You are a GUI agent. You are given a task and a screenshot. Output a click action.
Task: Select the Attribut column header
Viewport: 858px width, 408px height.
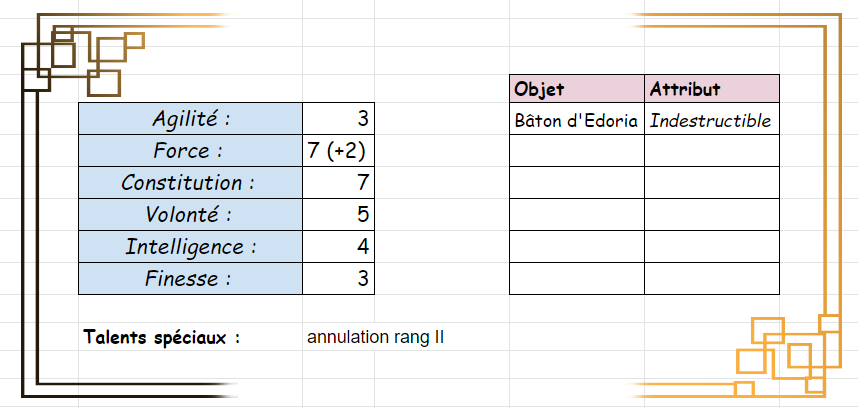pos(711,89)
